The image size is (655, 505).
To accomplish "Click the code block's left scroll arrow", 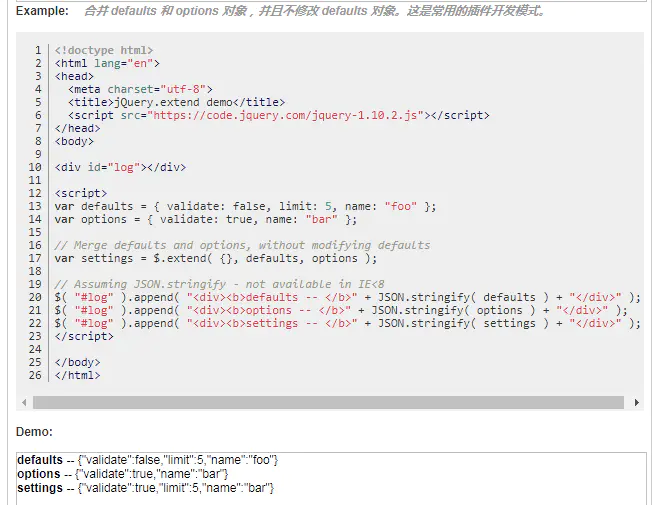I will (24, 403).
